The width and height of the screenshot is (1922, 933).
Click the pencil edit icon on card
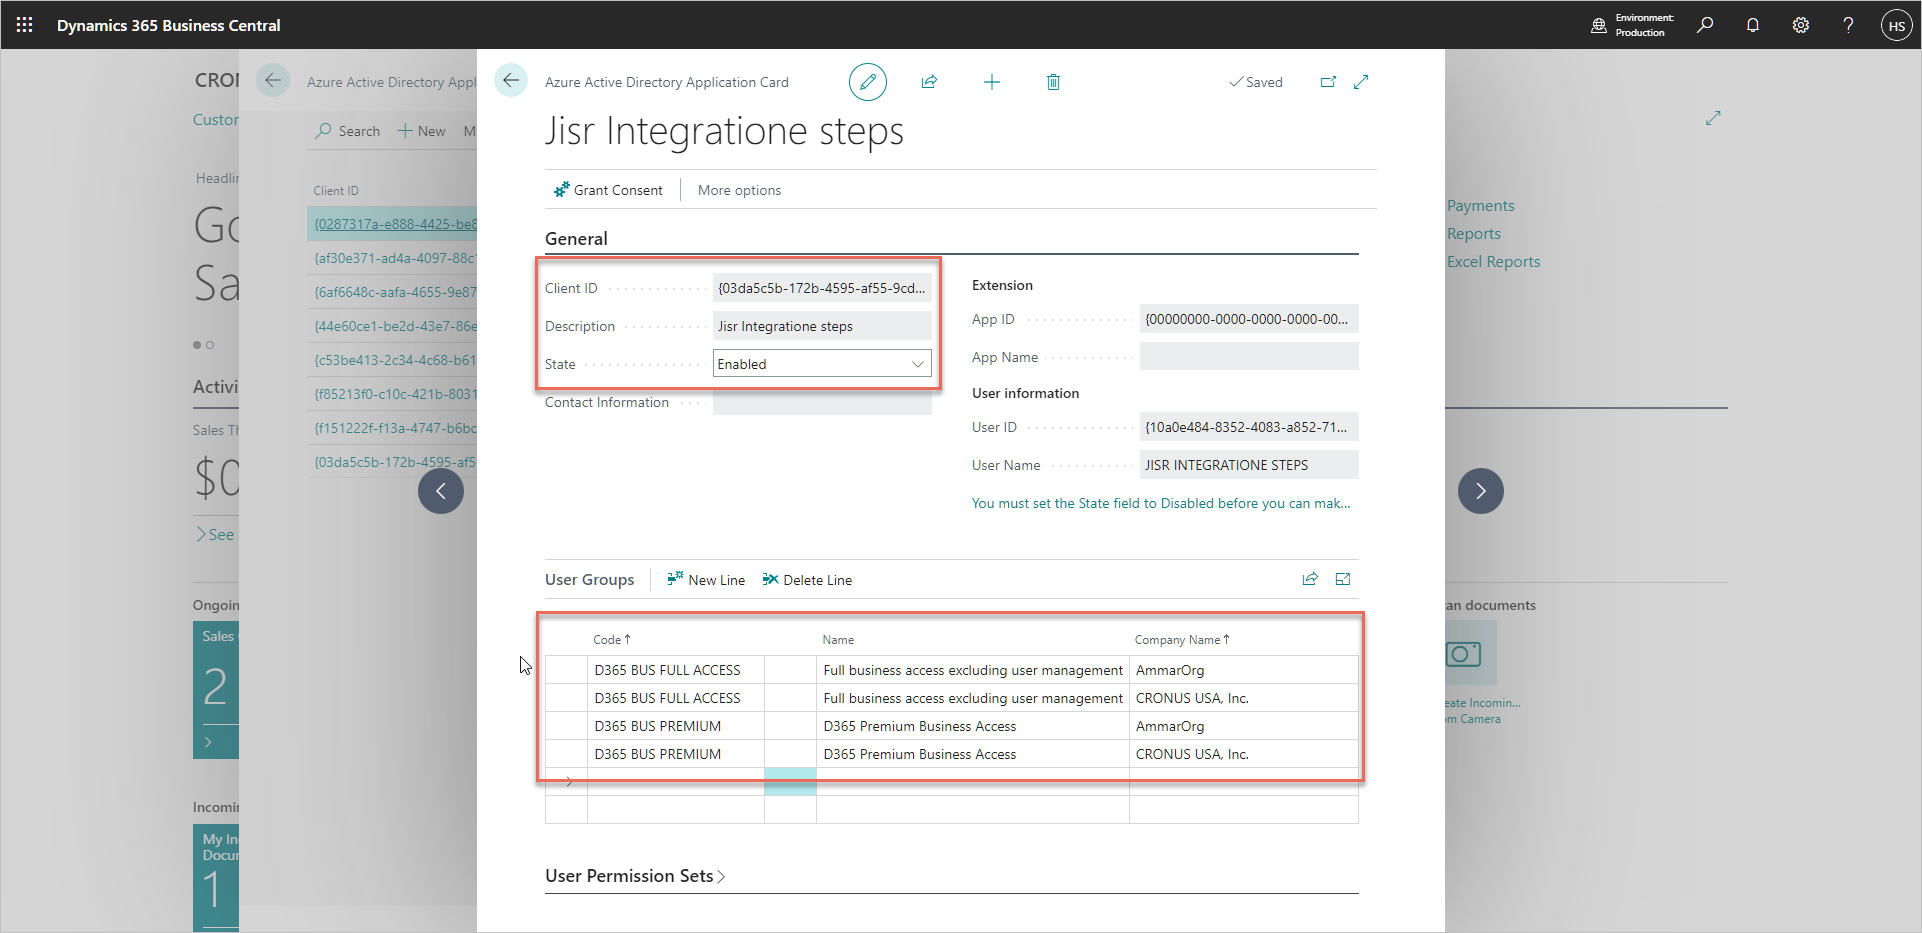click(867, 82)
